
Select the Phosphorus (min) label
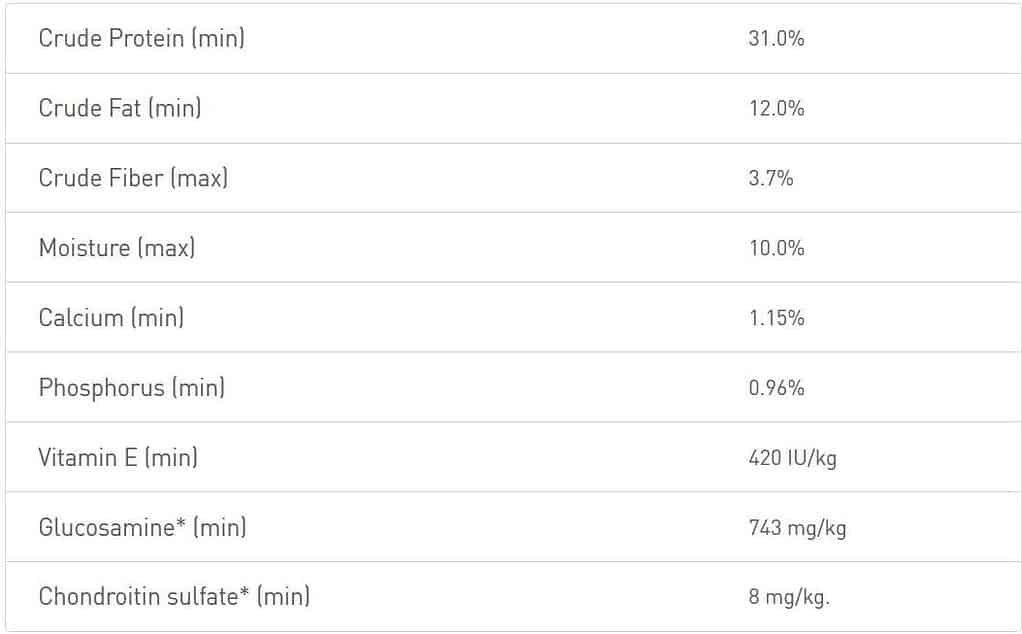(132, 387)
